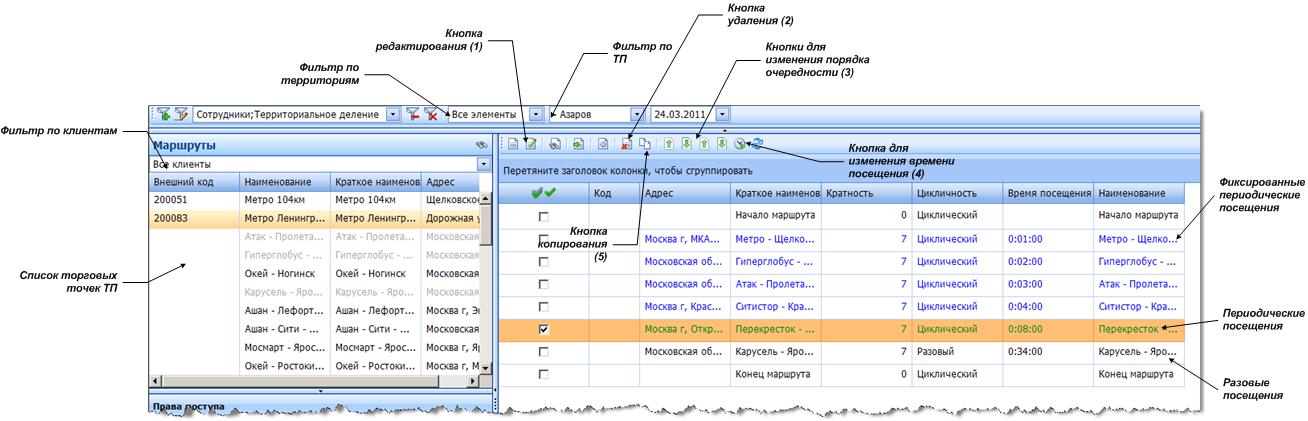Click the Гиперглобус short name link in the visits table

(x=775, y=261)
